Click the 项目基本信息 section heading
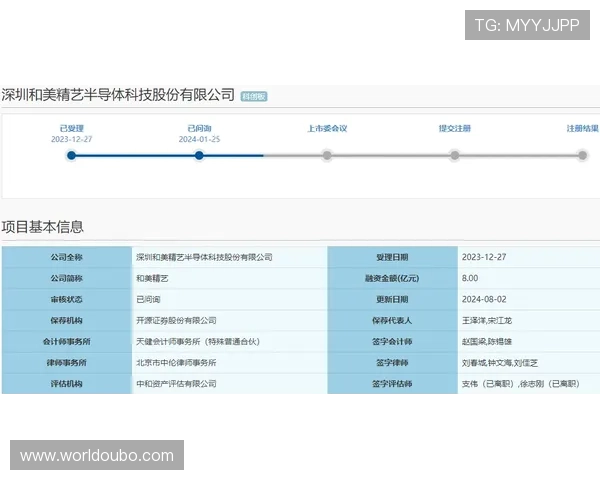This screenshot has height=480, width=600. [x=42, y=227]
